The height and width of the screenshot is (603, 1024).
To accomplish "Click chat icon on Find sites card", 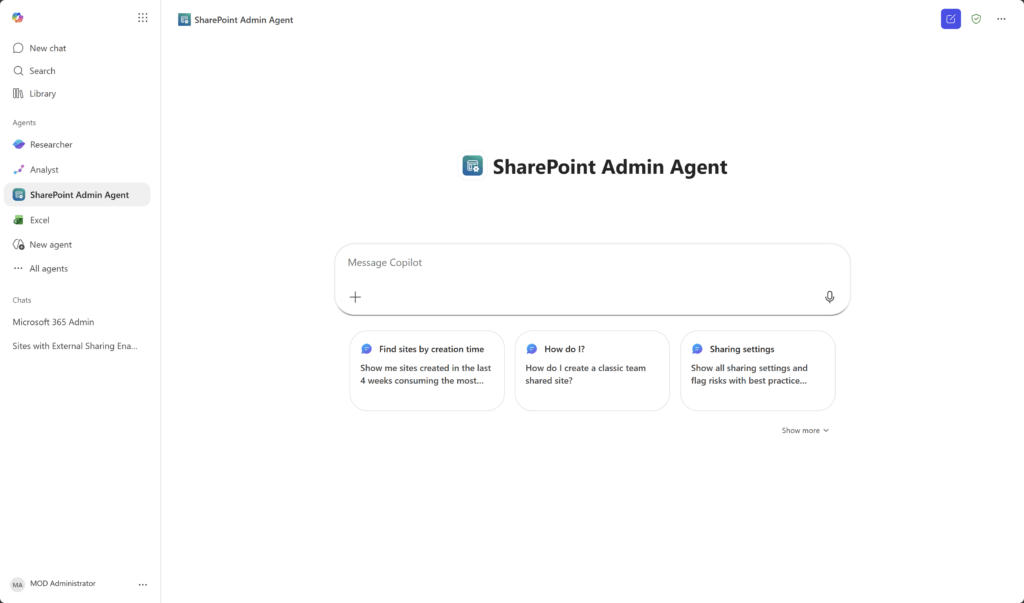I will click(367, 349).
